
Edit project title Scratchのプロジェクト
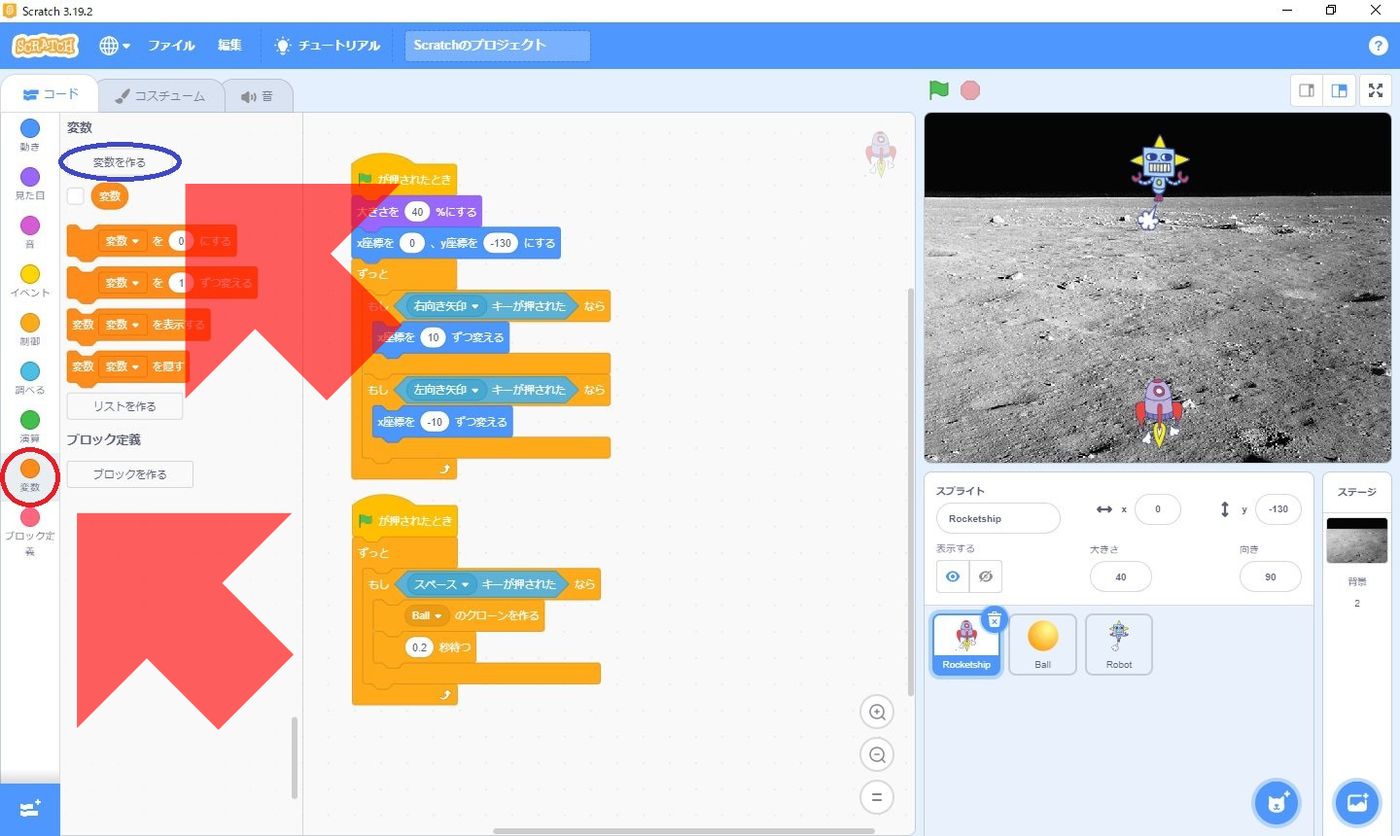[497, 45]
